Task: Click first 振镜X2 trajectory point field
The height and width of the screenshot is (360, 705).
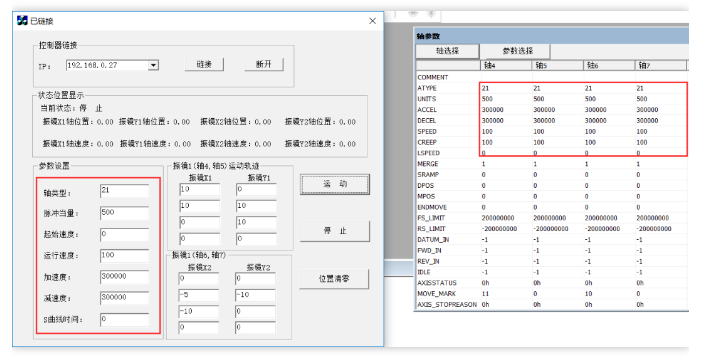Action: (x=198, y=279)
